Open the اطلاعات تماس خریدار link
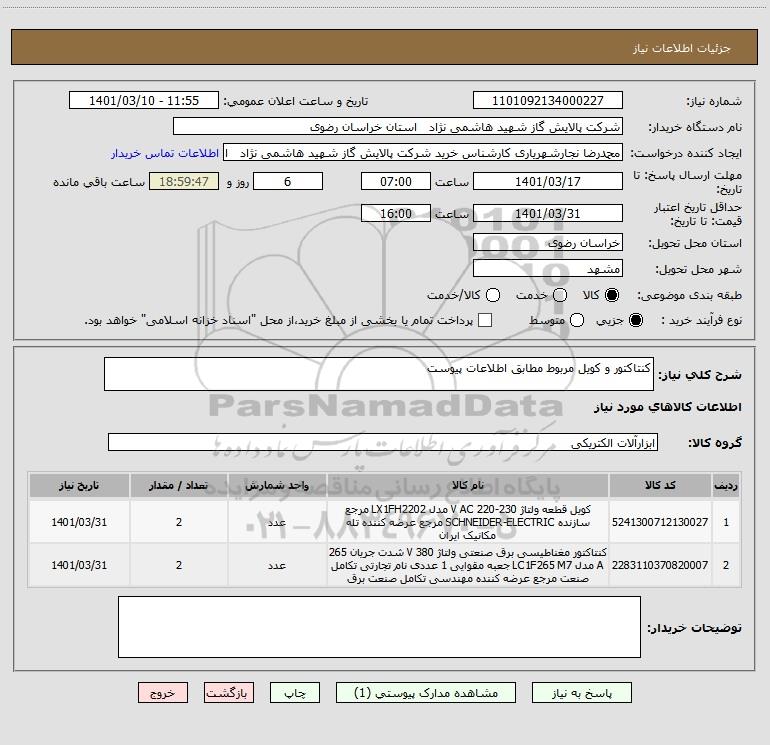The width and height of the screenshot is (770, 745). pyautogui.click(x=165, y=153)
